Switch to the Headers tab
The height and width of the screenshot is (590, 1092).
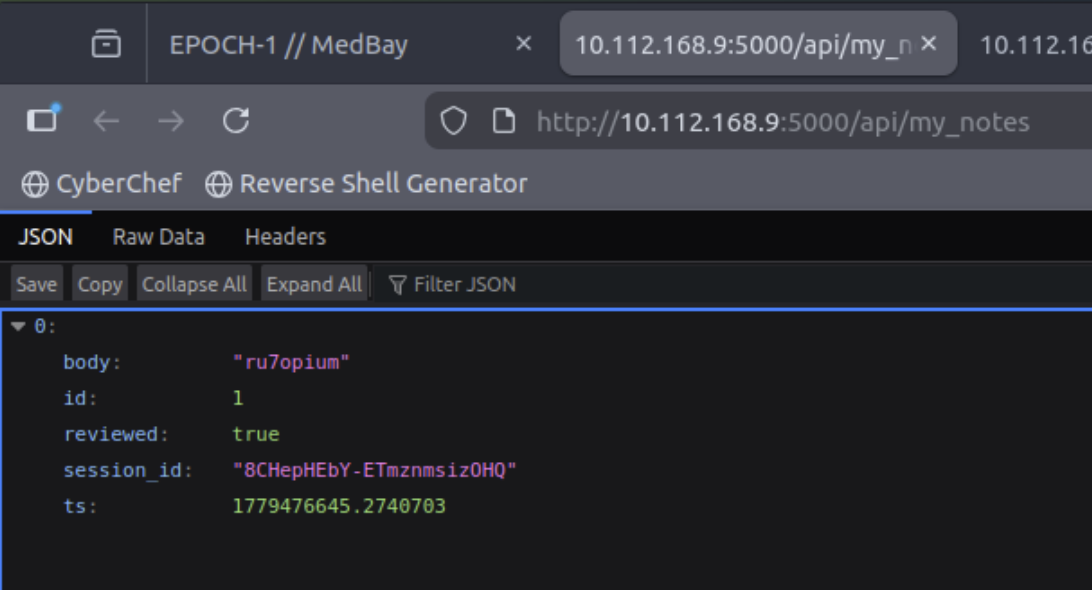pyautogui.click(x=286, y=237)
